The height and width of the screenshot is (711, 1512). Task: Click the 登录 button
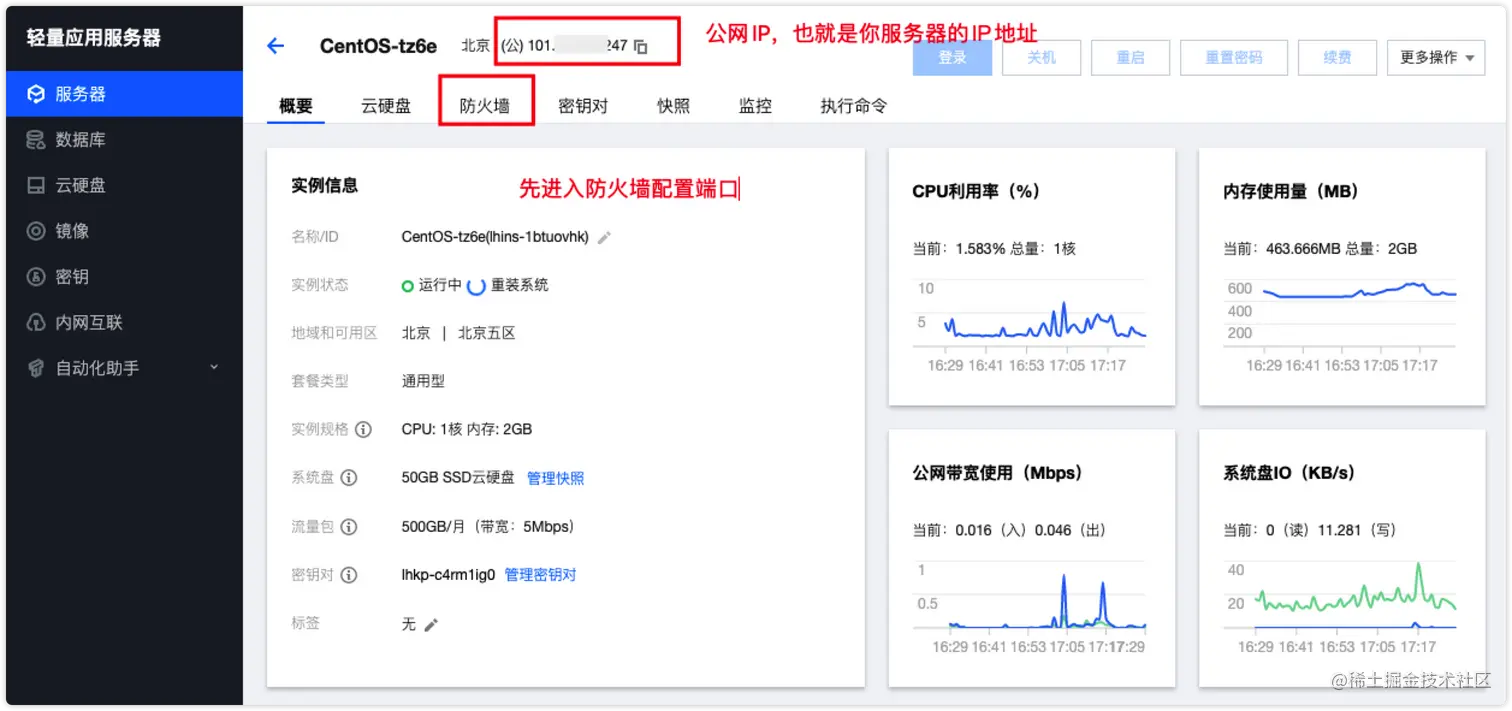(952, 58)
